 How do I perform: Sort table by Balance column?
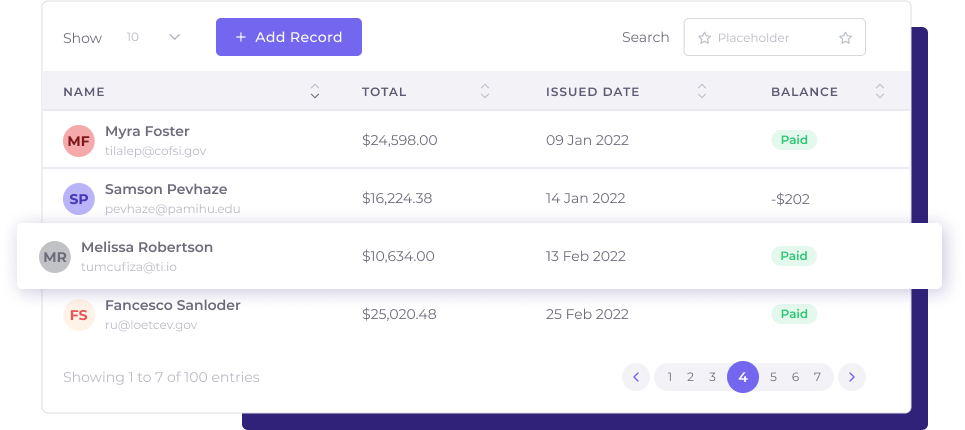point(880,92)
